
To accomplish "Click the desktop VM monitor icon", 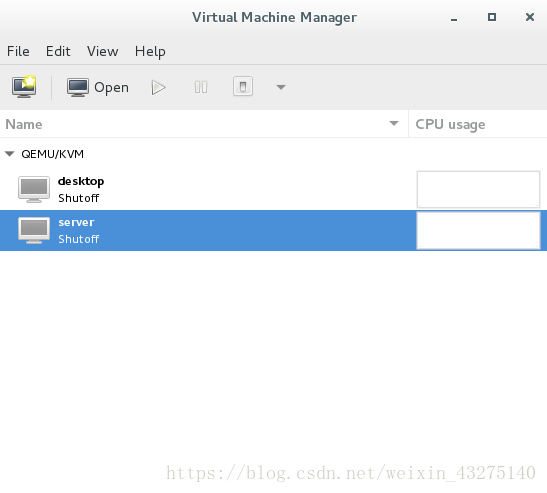I will (x=34, y=189).
